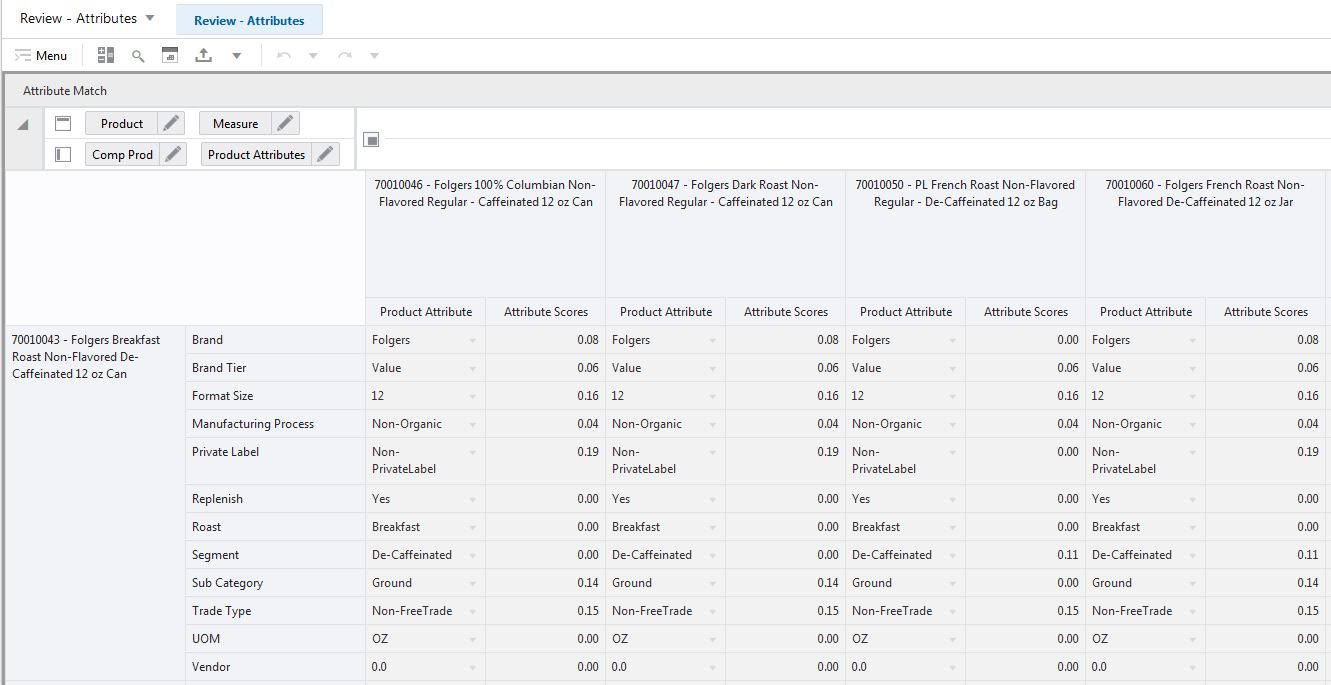The height and width of the screenshot is (685, 1331).
Task: Click the column axis square icon
Action: pos(371,140)
